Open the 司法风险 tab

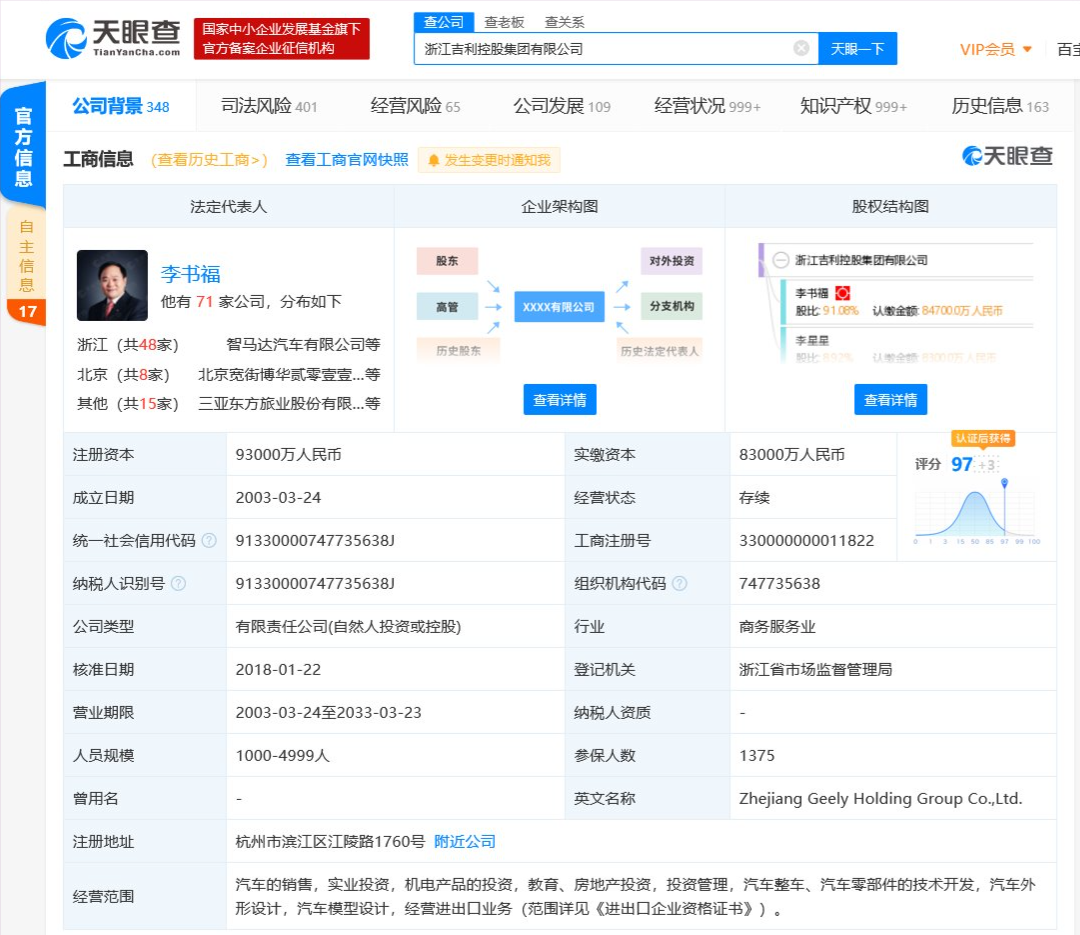(269, 106)
